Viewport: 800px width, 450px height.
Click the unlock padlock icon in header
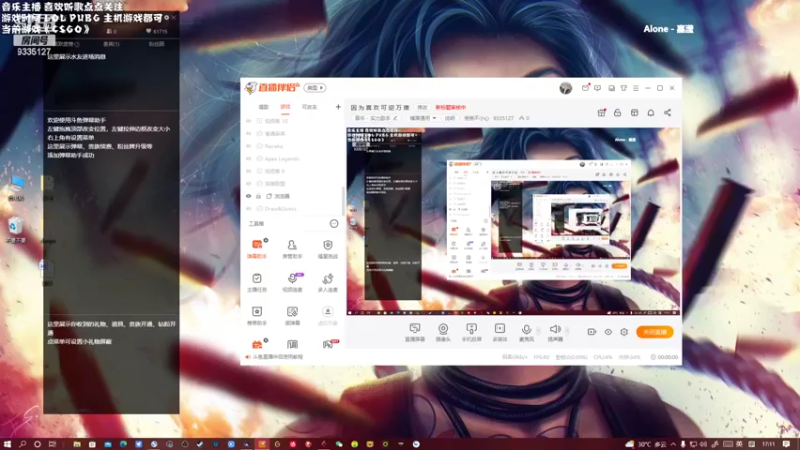(617, 113)
